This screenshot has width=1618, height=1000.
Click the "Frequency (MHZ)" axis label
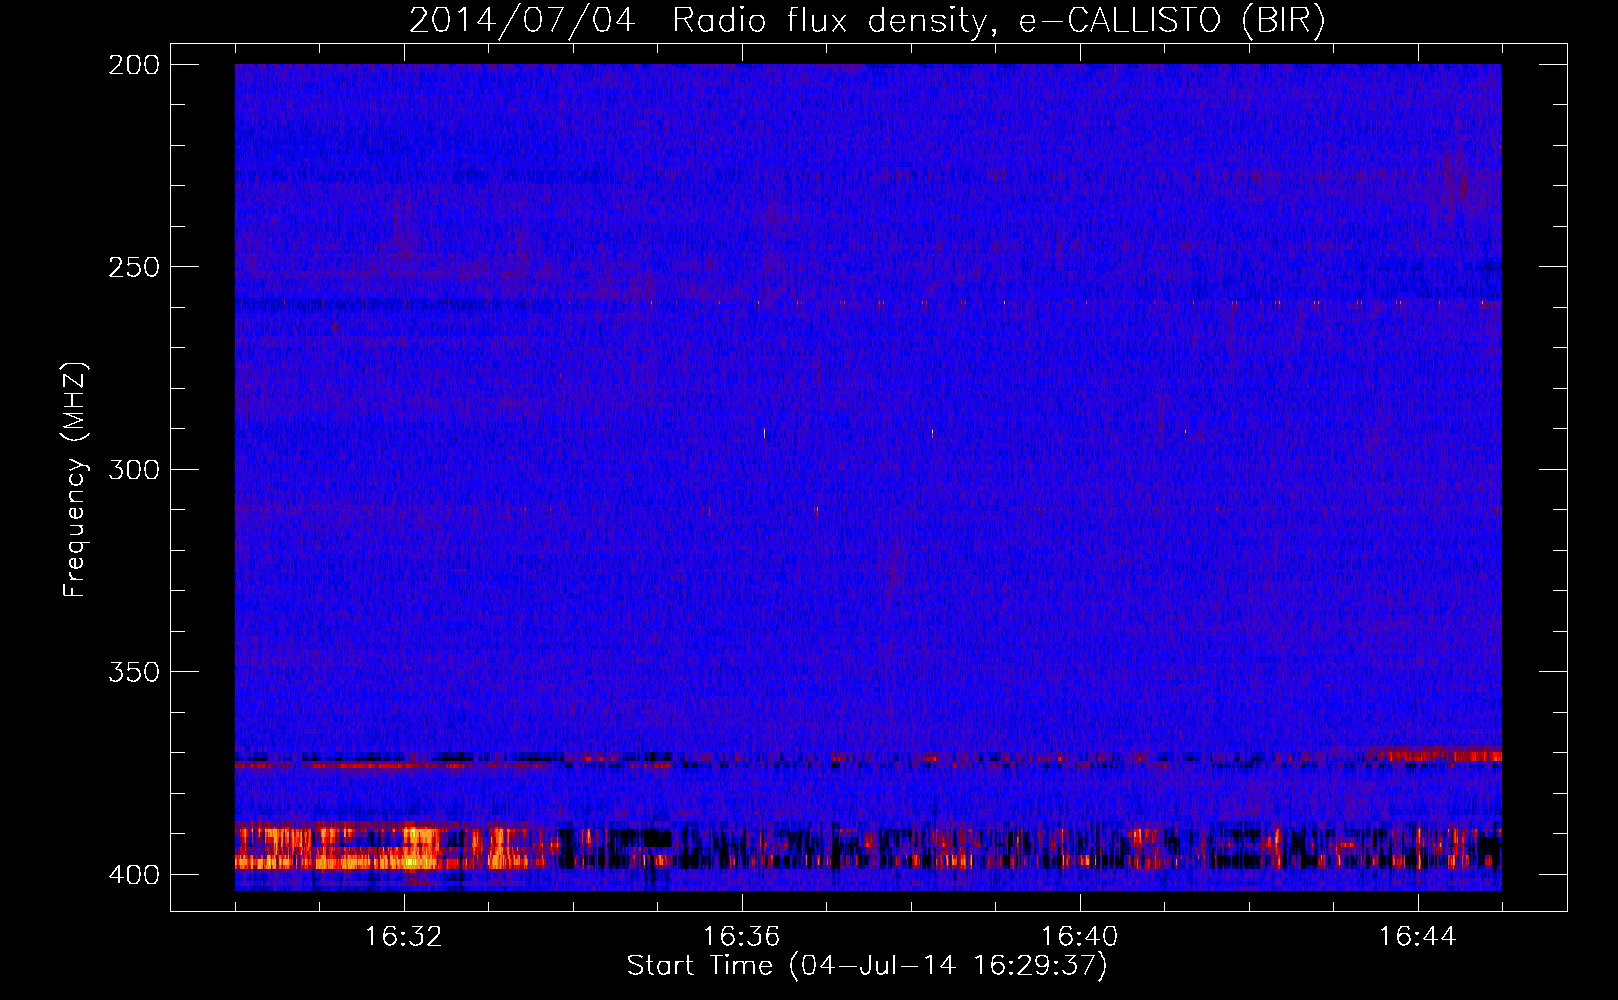point(75,479)
